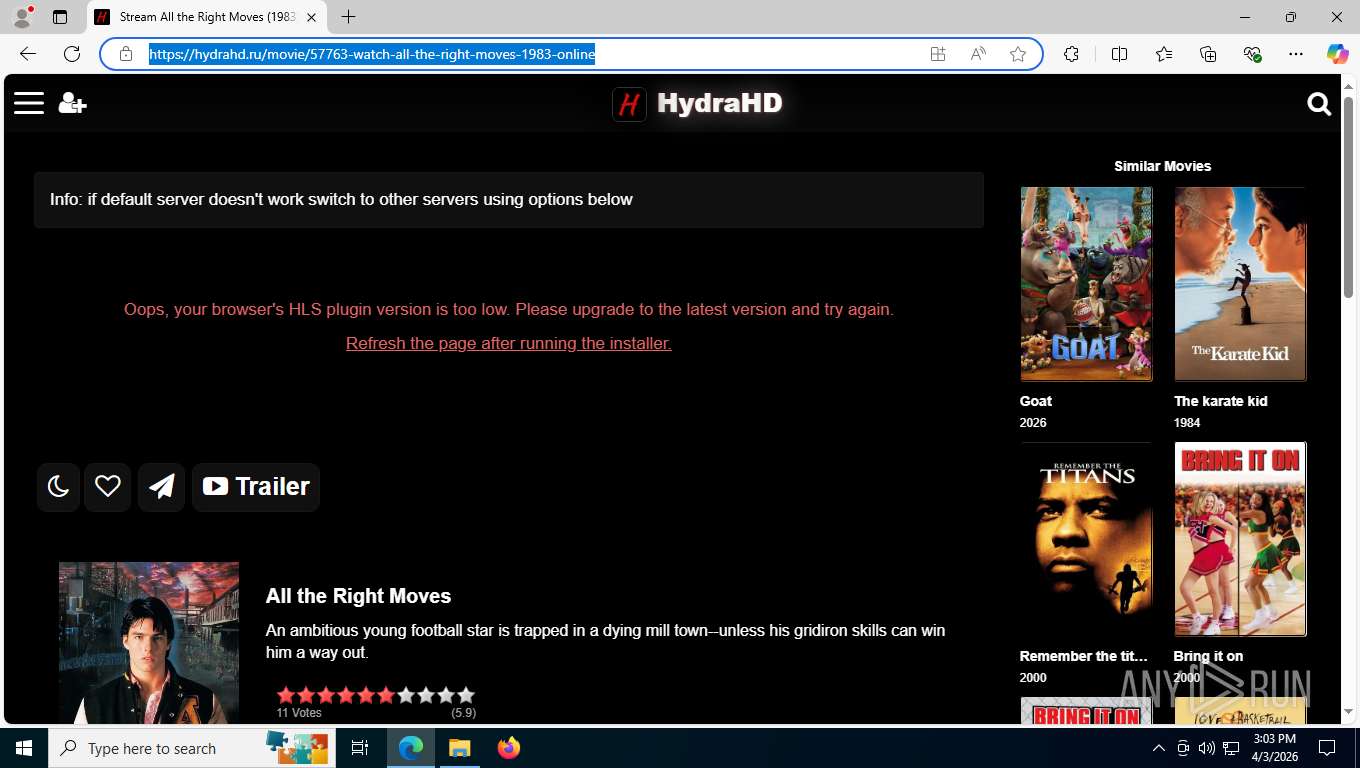The height and width of the screenshot is (768, 1360).
Task: Open Edge Settings and more menu
Action: coord(1296,54)
